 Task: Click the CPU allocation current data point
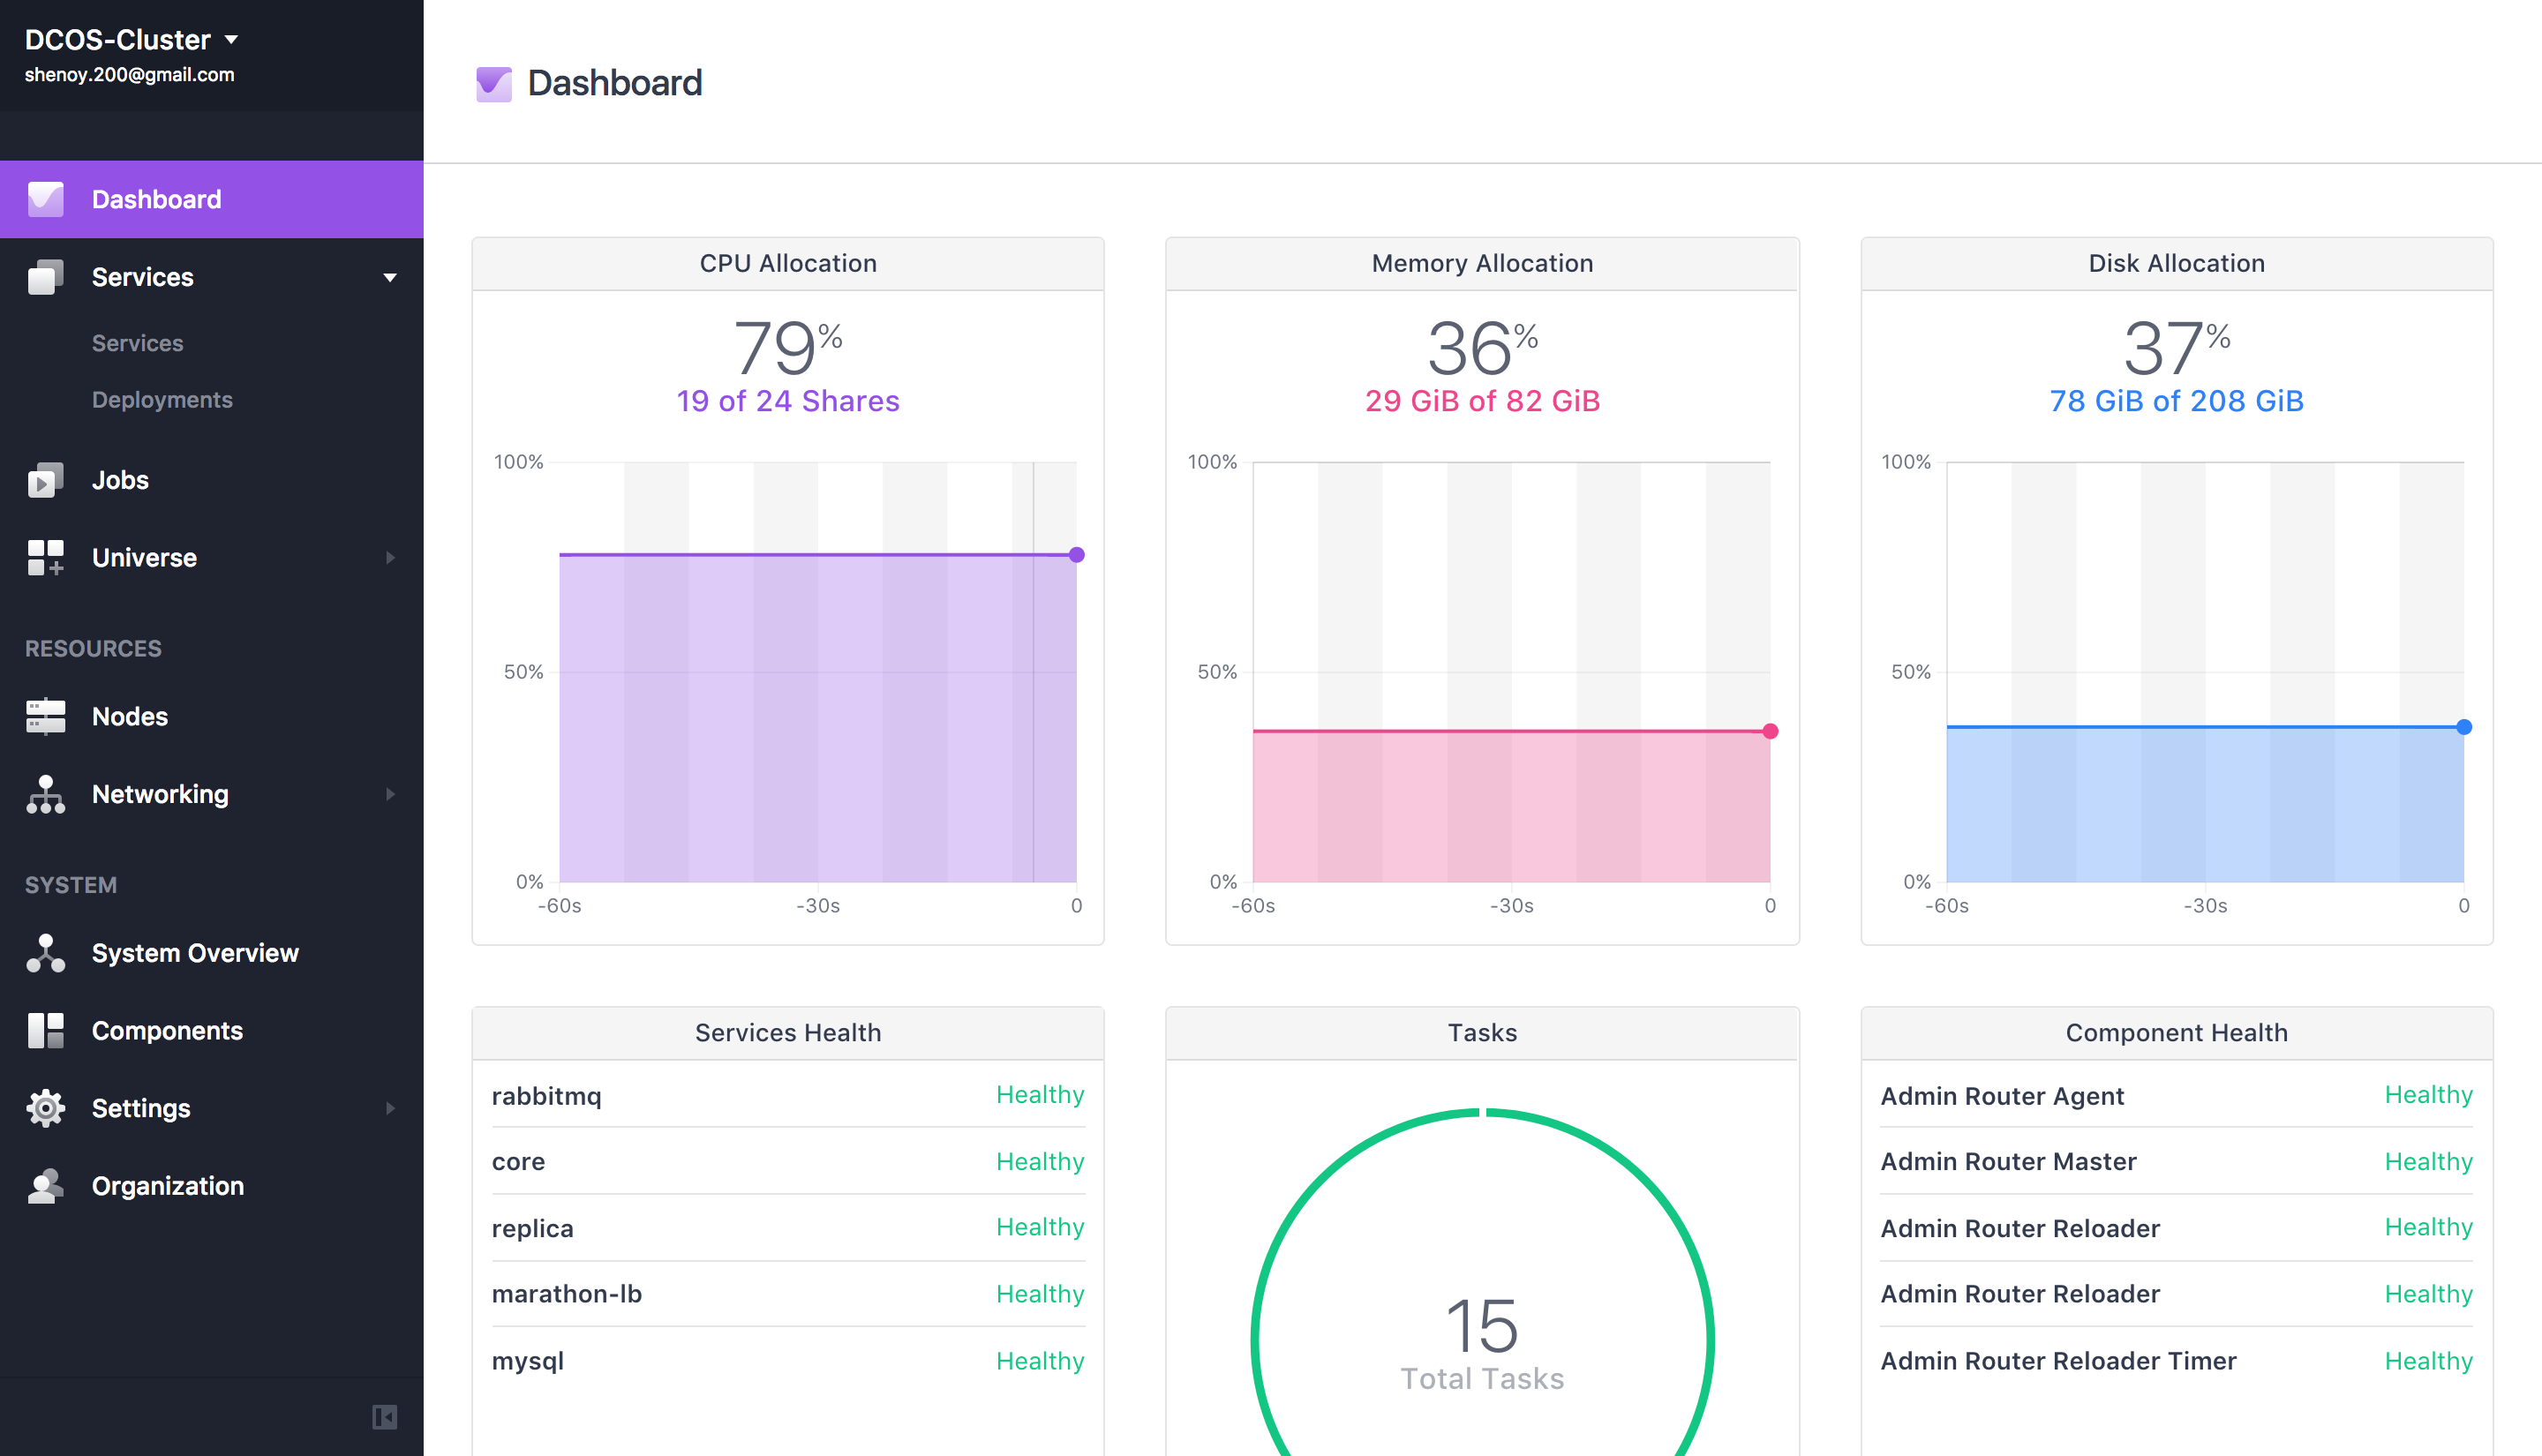pos(1076,555)
